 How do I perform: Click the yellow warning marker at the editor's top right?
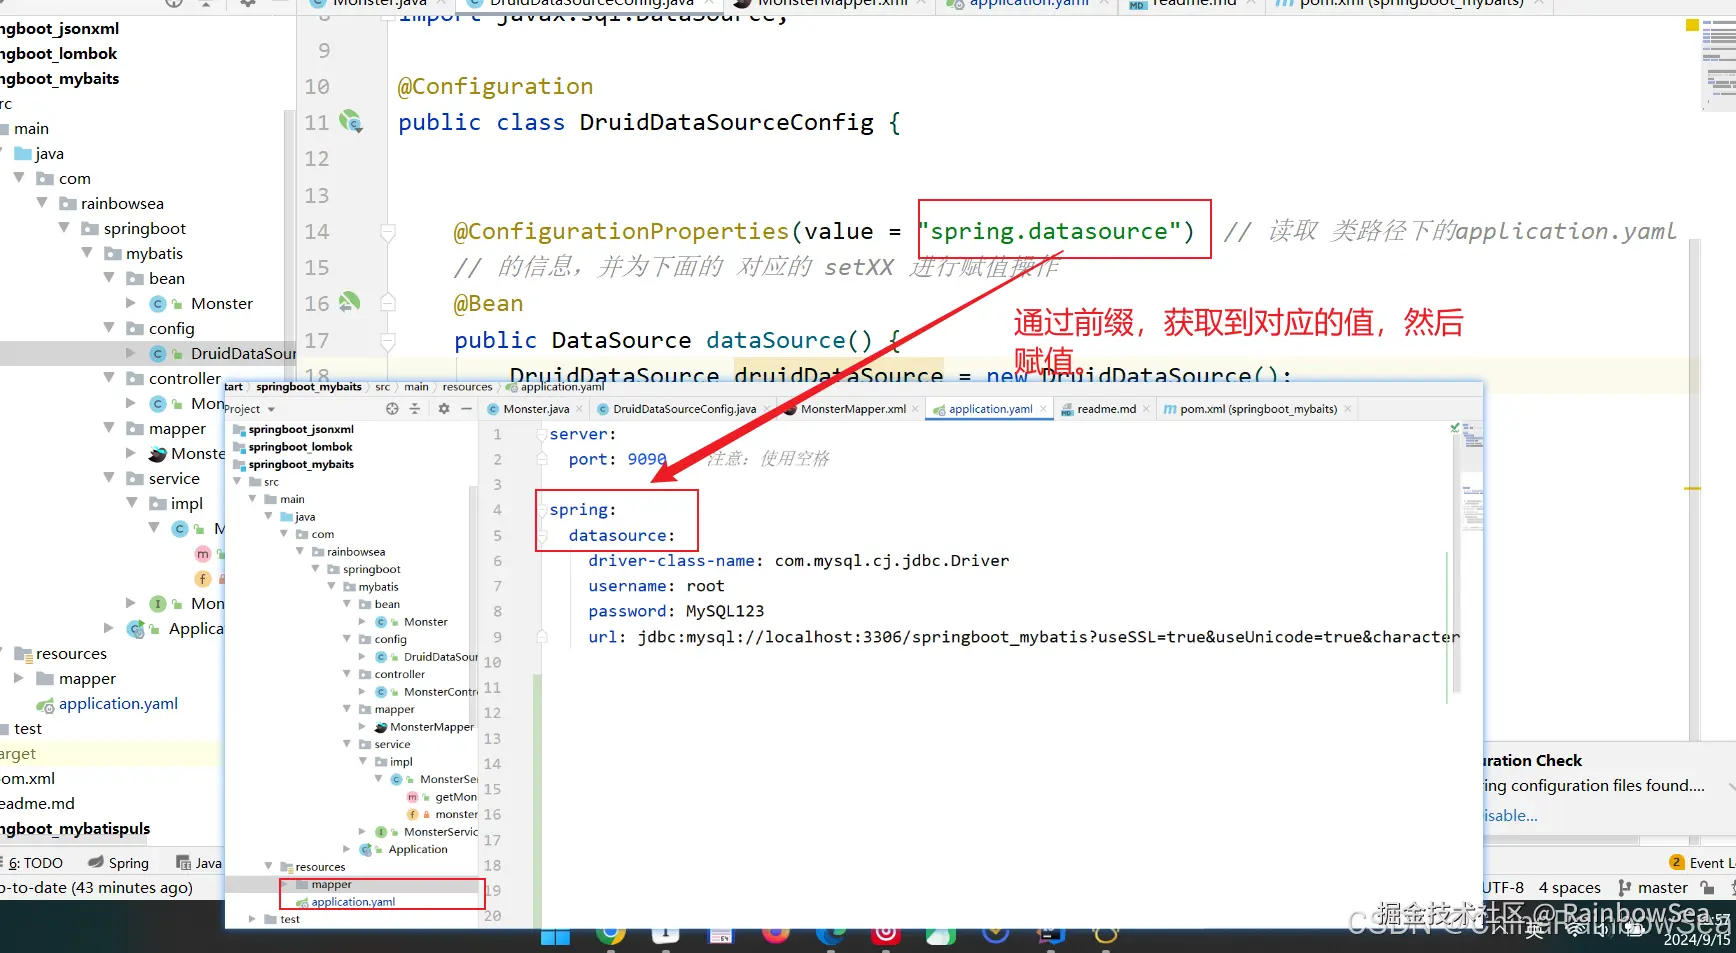click(1692, 25)
